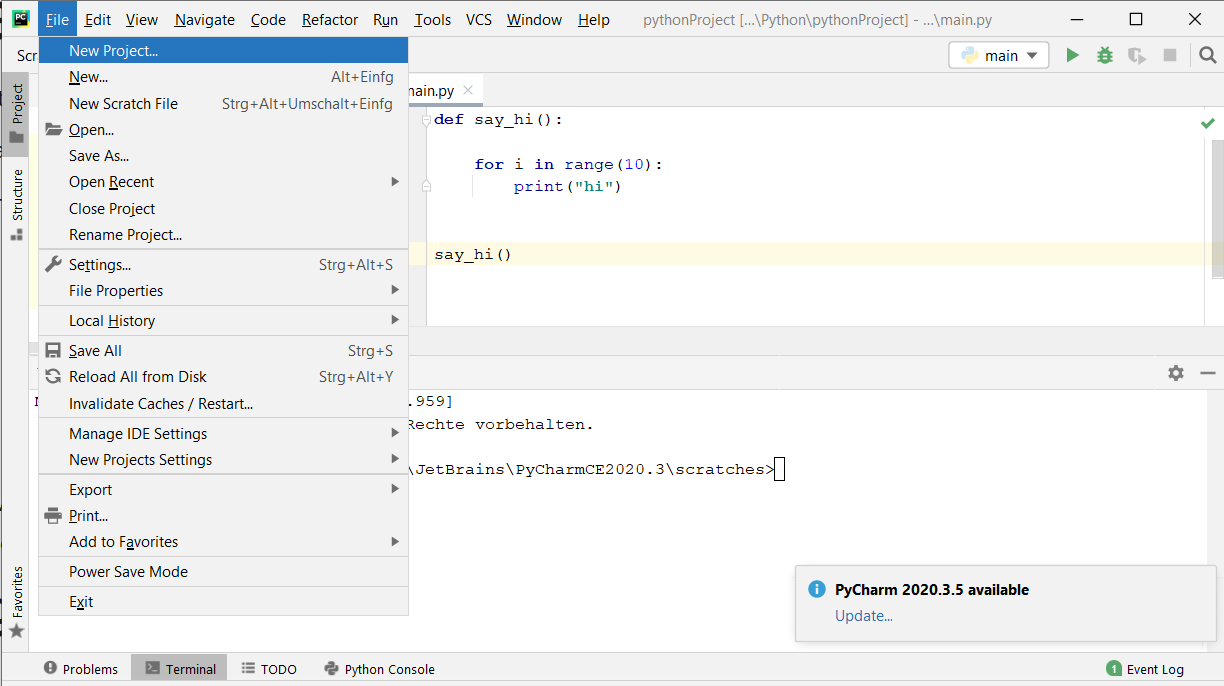
Task: Click the Update link in the notification
Action: pyautogui.click(x=862, y=616)
